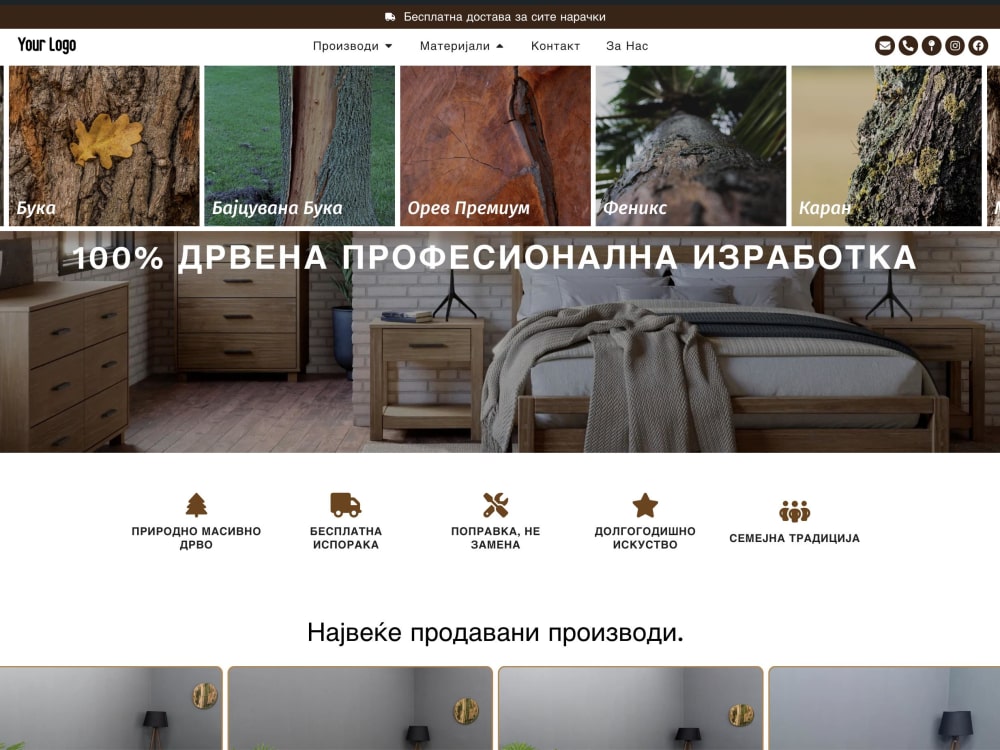The width and height of the screenshot is (1000, 750).
Task: Click the star icon above Долгогодишно искуство
Action: point(645,505)
